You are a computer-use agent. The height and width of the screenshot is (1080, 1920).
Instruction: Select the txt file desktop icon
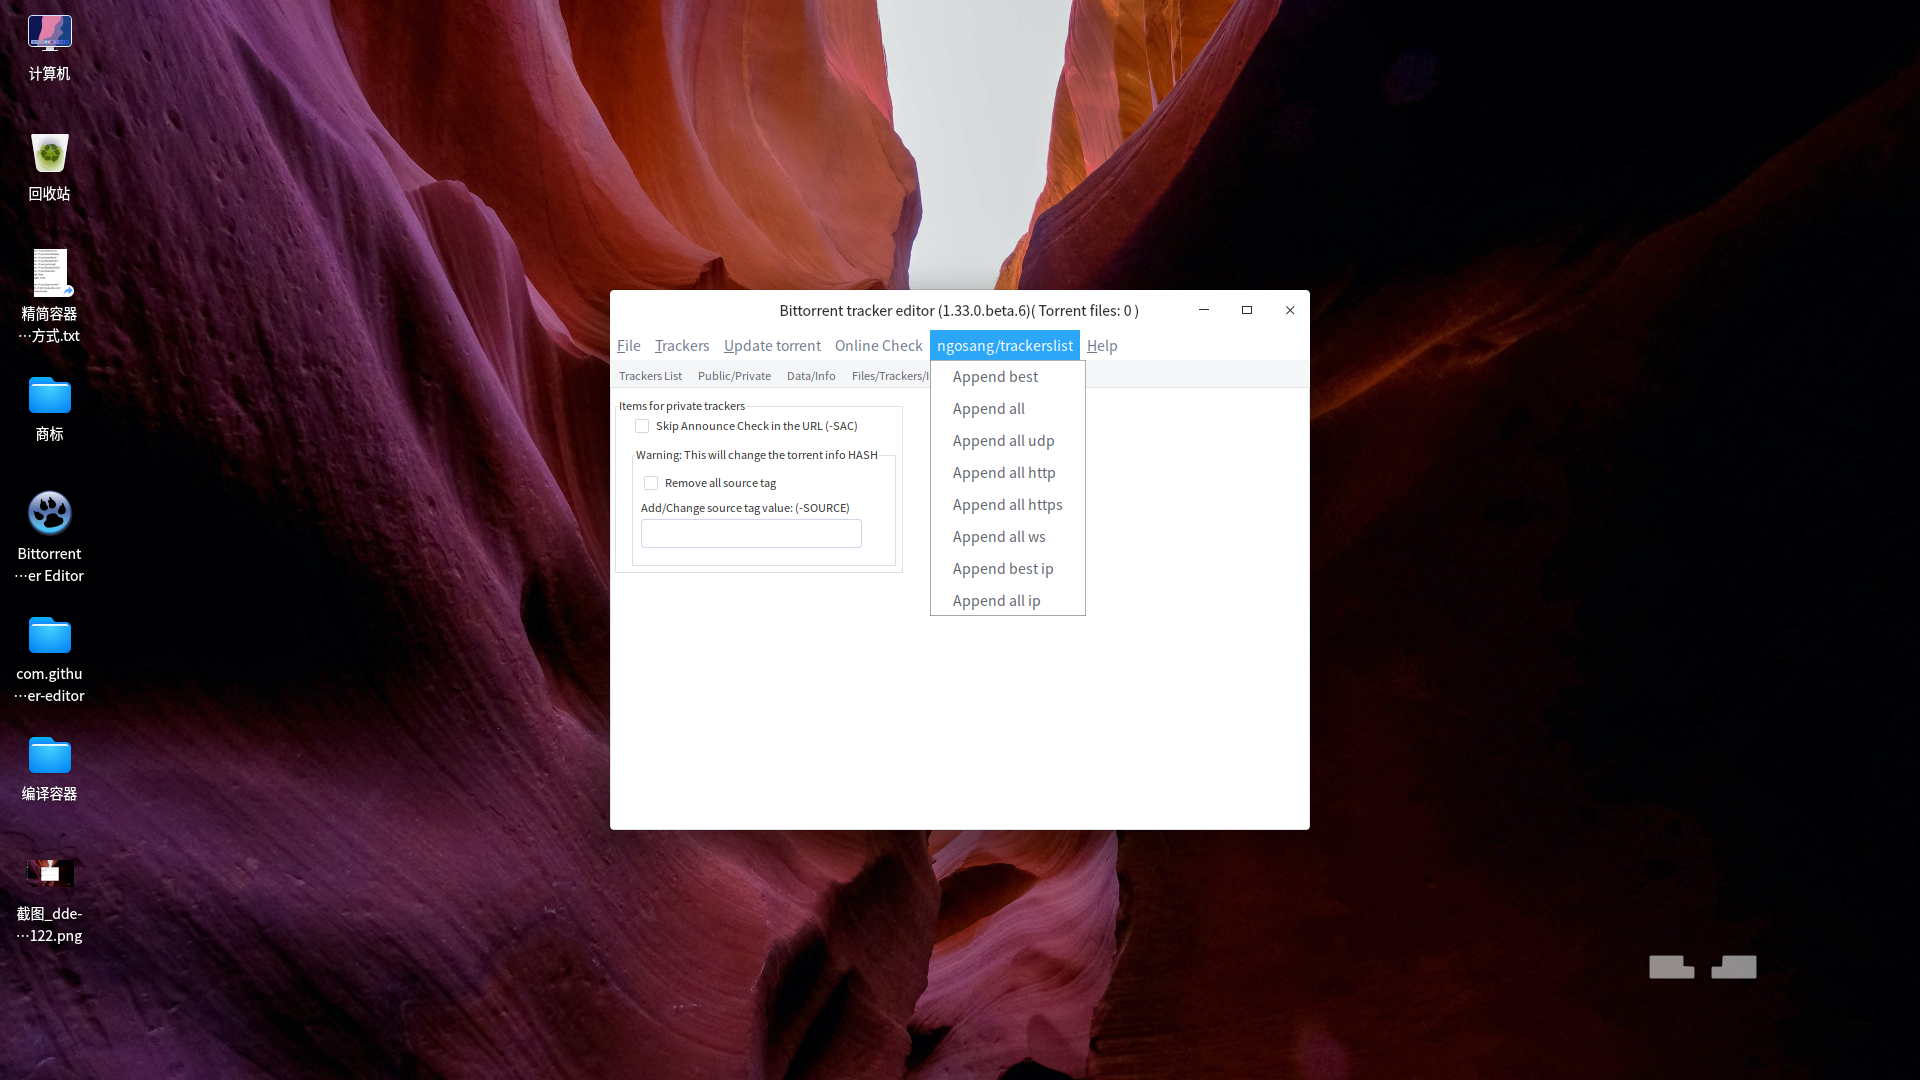49,274
